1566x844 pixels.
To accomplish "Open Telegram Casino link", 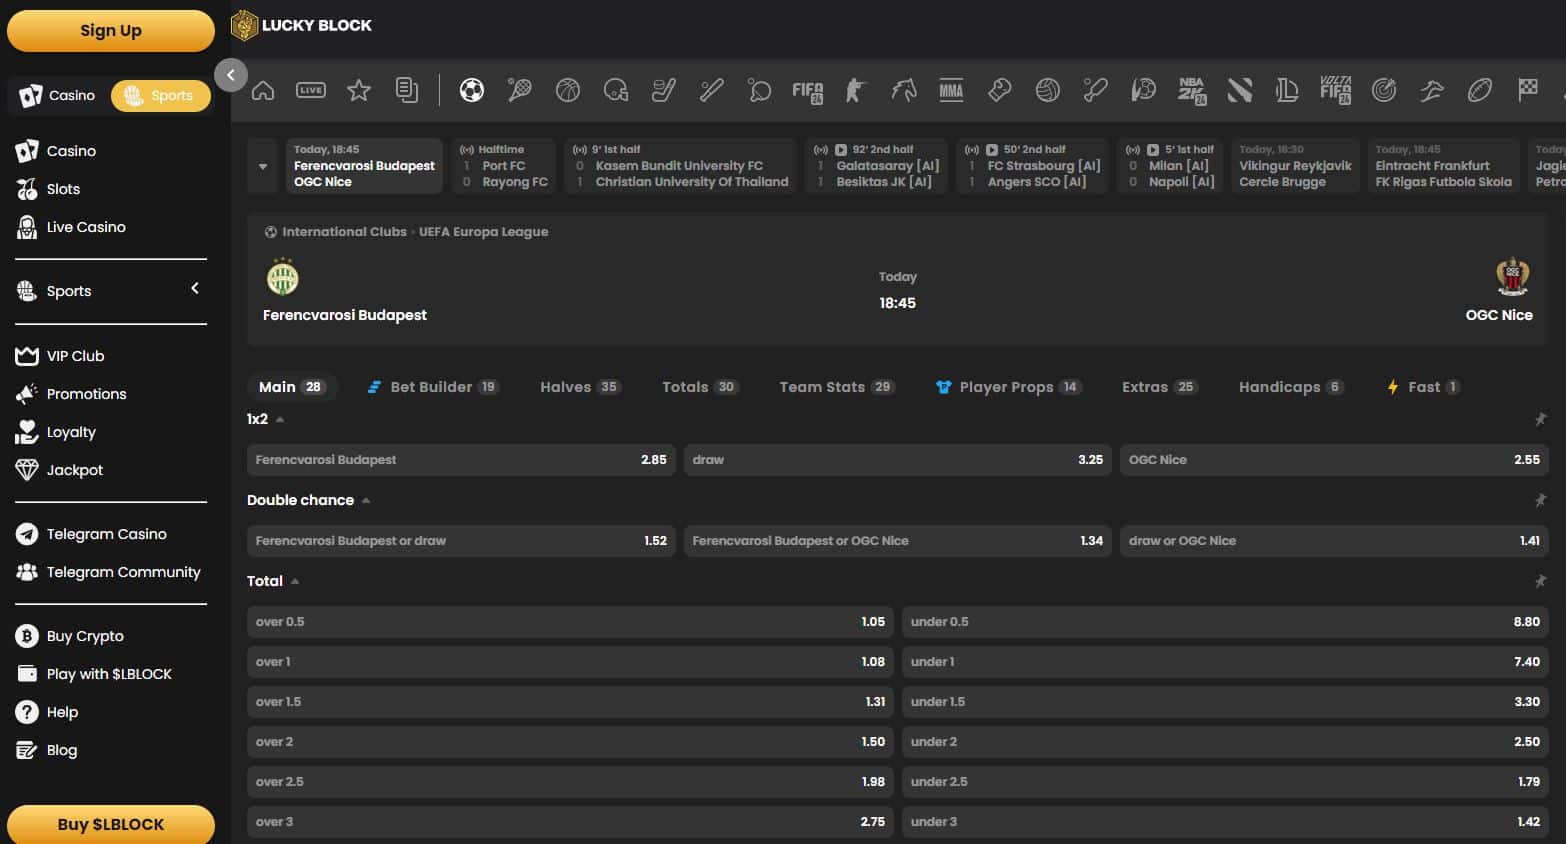I will click(x=106, y=534).
